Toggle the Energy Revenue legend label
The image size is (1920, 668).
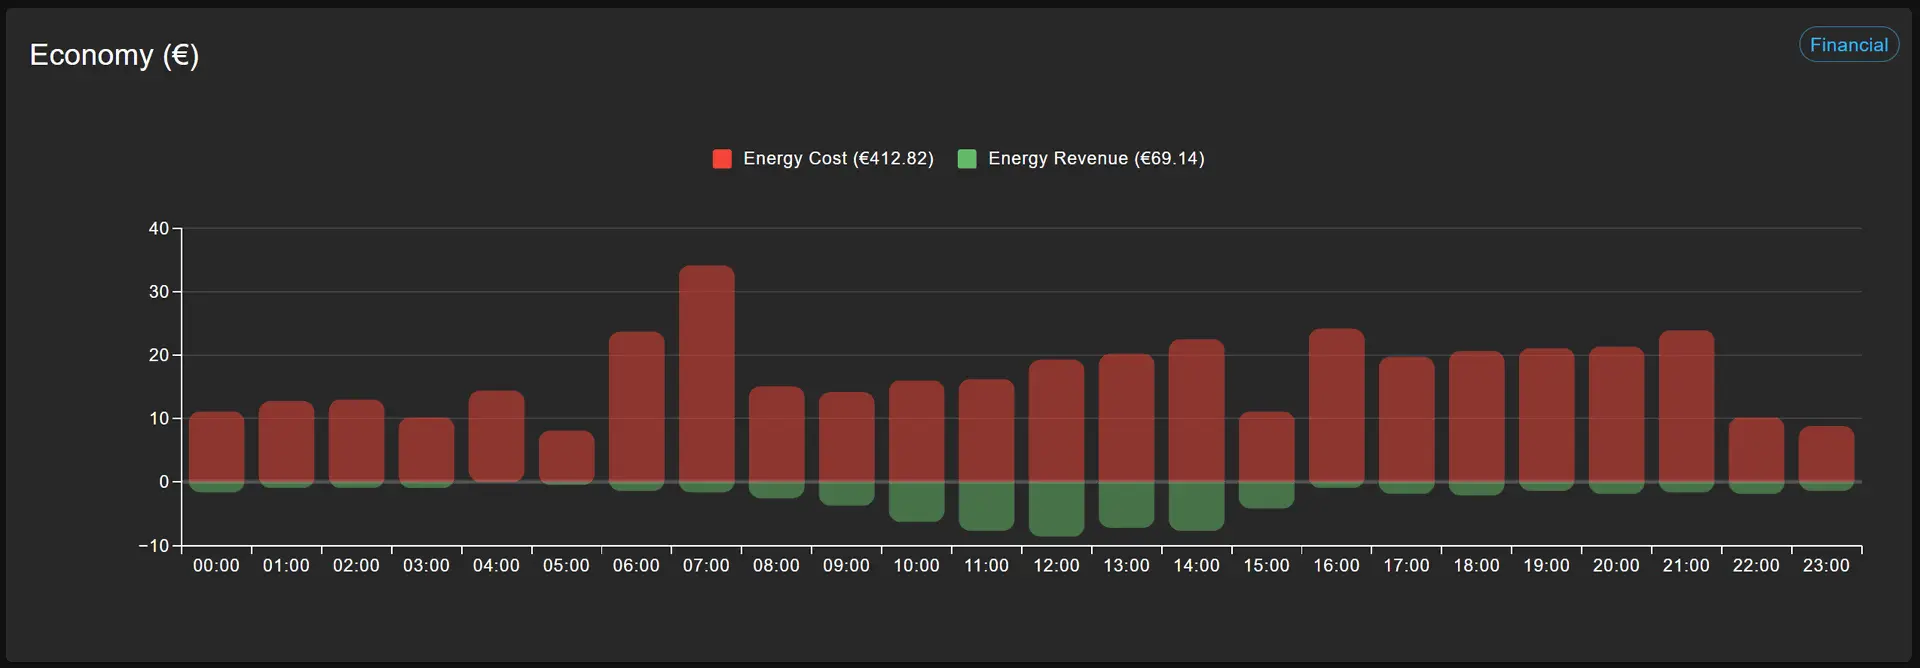coord(1095,159)
